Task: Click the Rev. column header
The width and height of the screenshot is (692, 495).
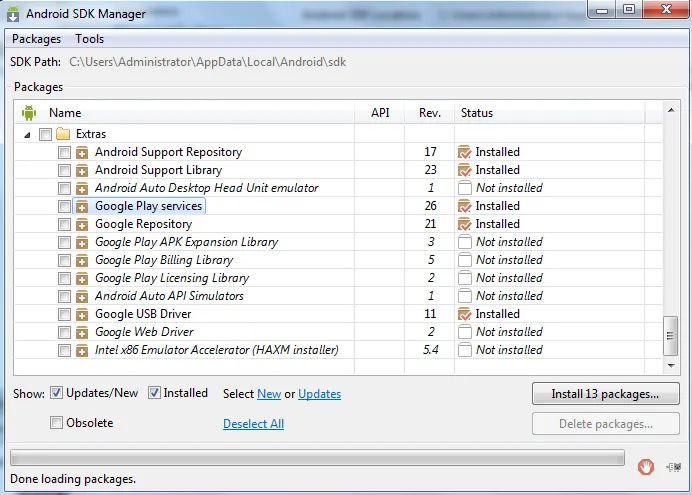Action: pos(430,113)
